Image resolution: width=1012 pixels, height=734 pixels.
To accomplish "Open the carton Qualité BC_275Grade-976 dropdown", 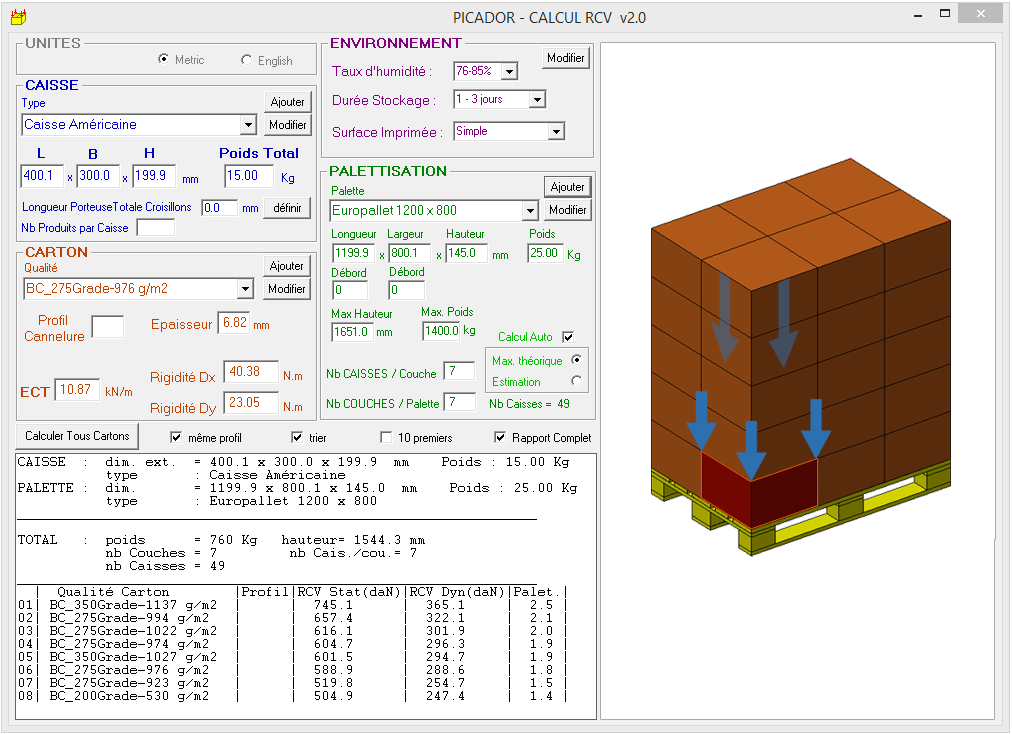I will pos(245,289).
